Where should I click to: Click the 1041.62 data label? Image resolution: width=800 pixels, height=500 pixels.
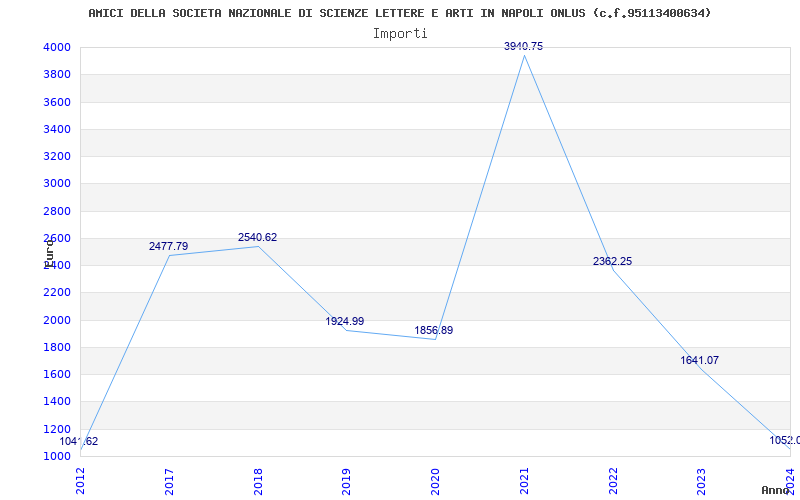(79, 442)
